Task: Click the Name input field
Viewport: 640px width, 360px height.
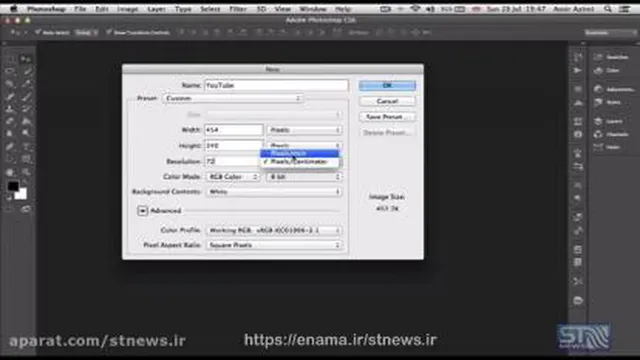Action: point(276,85)
